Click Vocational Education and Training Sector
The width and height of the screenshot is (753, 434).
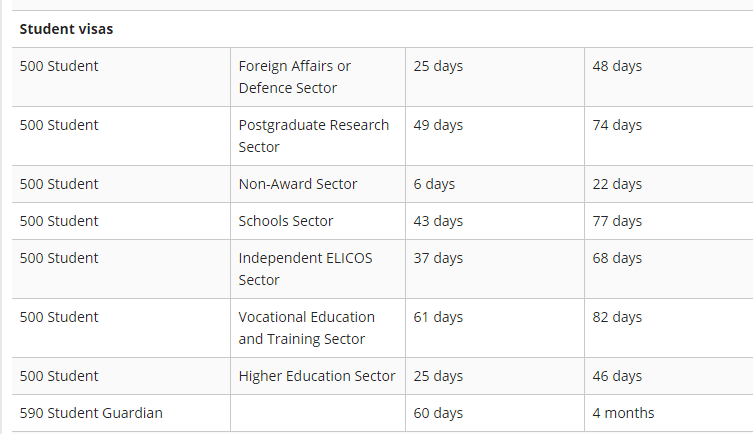[306, 328]
